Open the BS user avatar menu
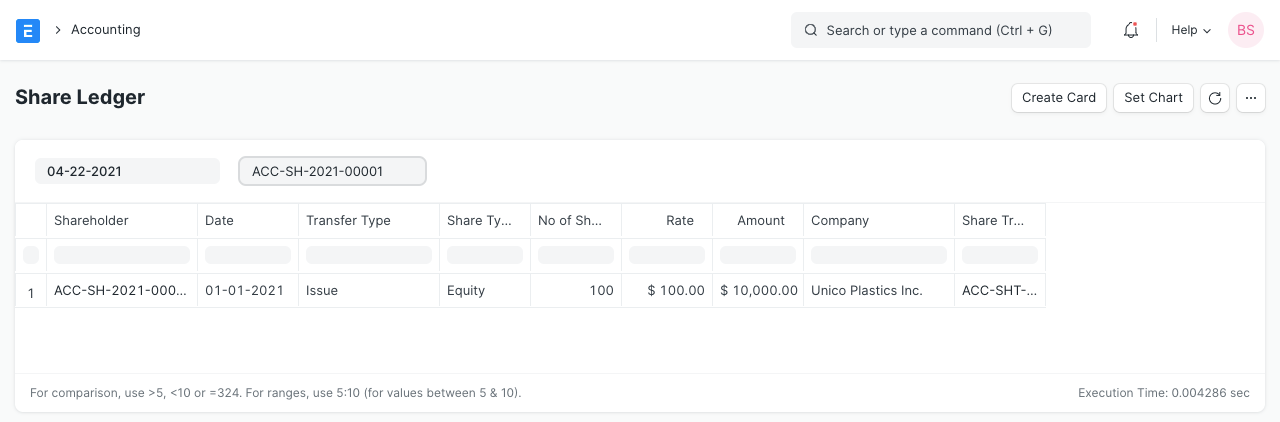The width and height of the screenshot is (1280, 422). click(x=1246, y=30)
